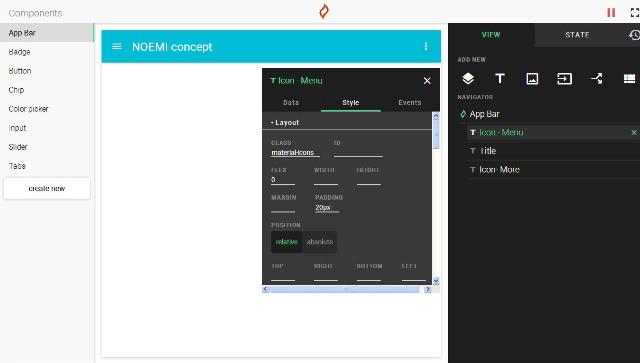This screenshot has height=363, width=640.
Task: Click the ID input field
Action: pyautogui.click(x=358, y=153)
